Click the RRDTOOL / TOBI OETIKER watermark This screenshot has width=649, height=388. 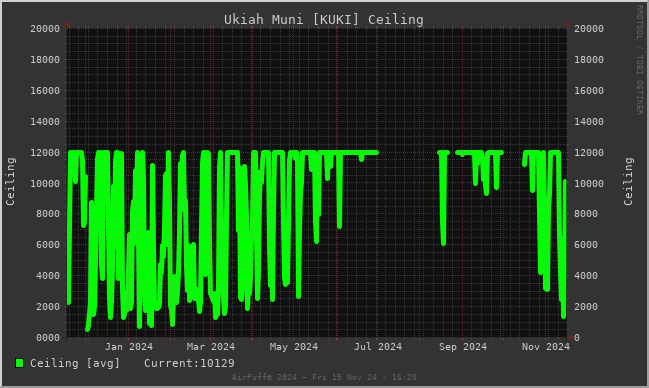[x=639, y=60]
